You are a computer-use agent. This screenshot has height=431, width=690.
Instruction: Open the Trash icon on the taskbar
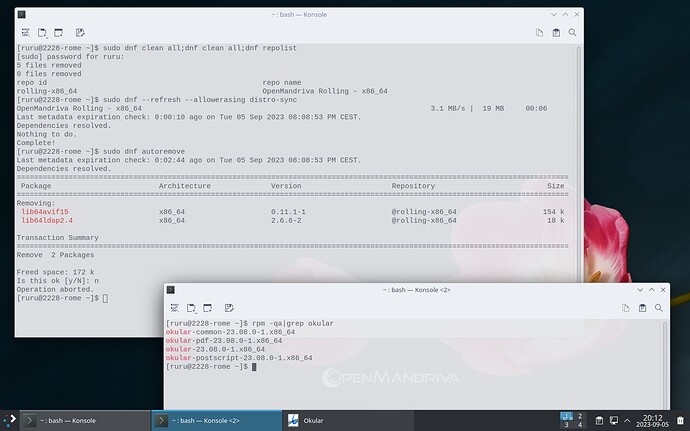click(680, 420)
